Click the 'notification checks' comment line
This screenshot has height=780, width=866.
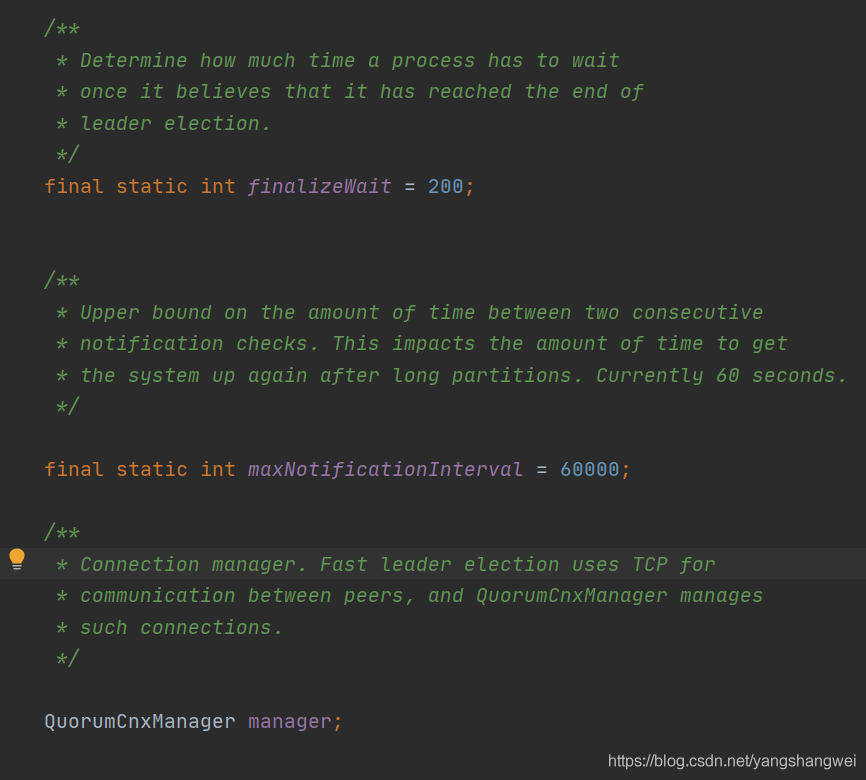click(x=433, y=343)
